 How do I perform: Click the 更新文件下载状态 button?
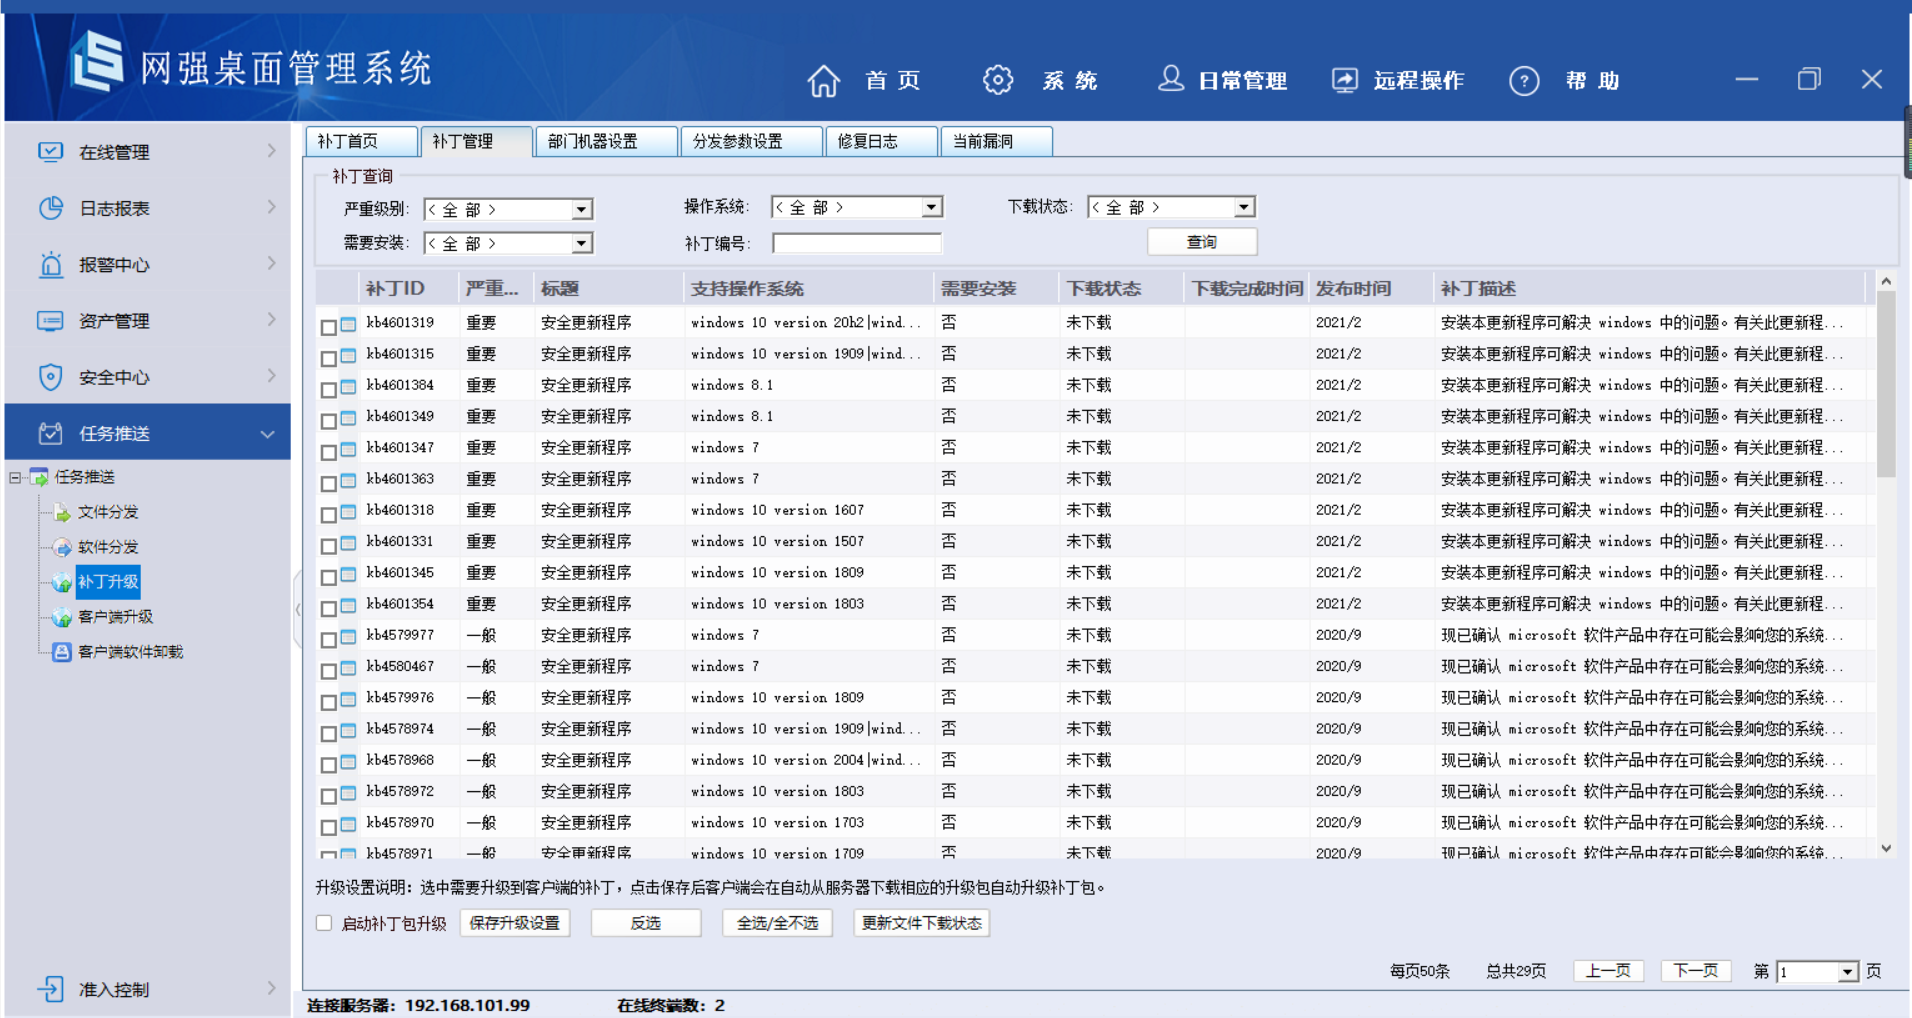[922, 923]
